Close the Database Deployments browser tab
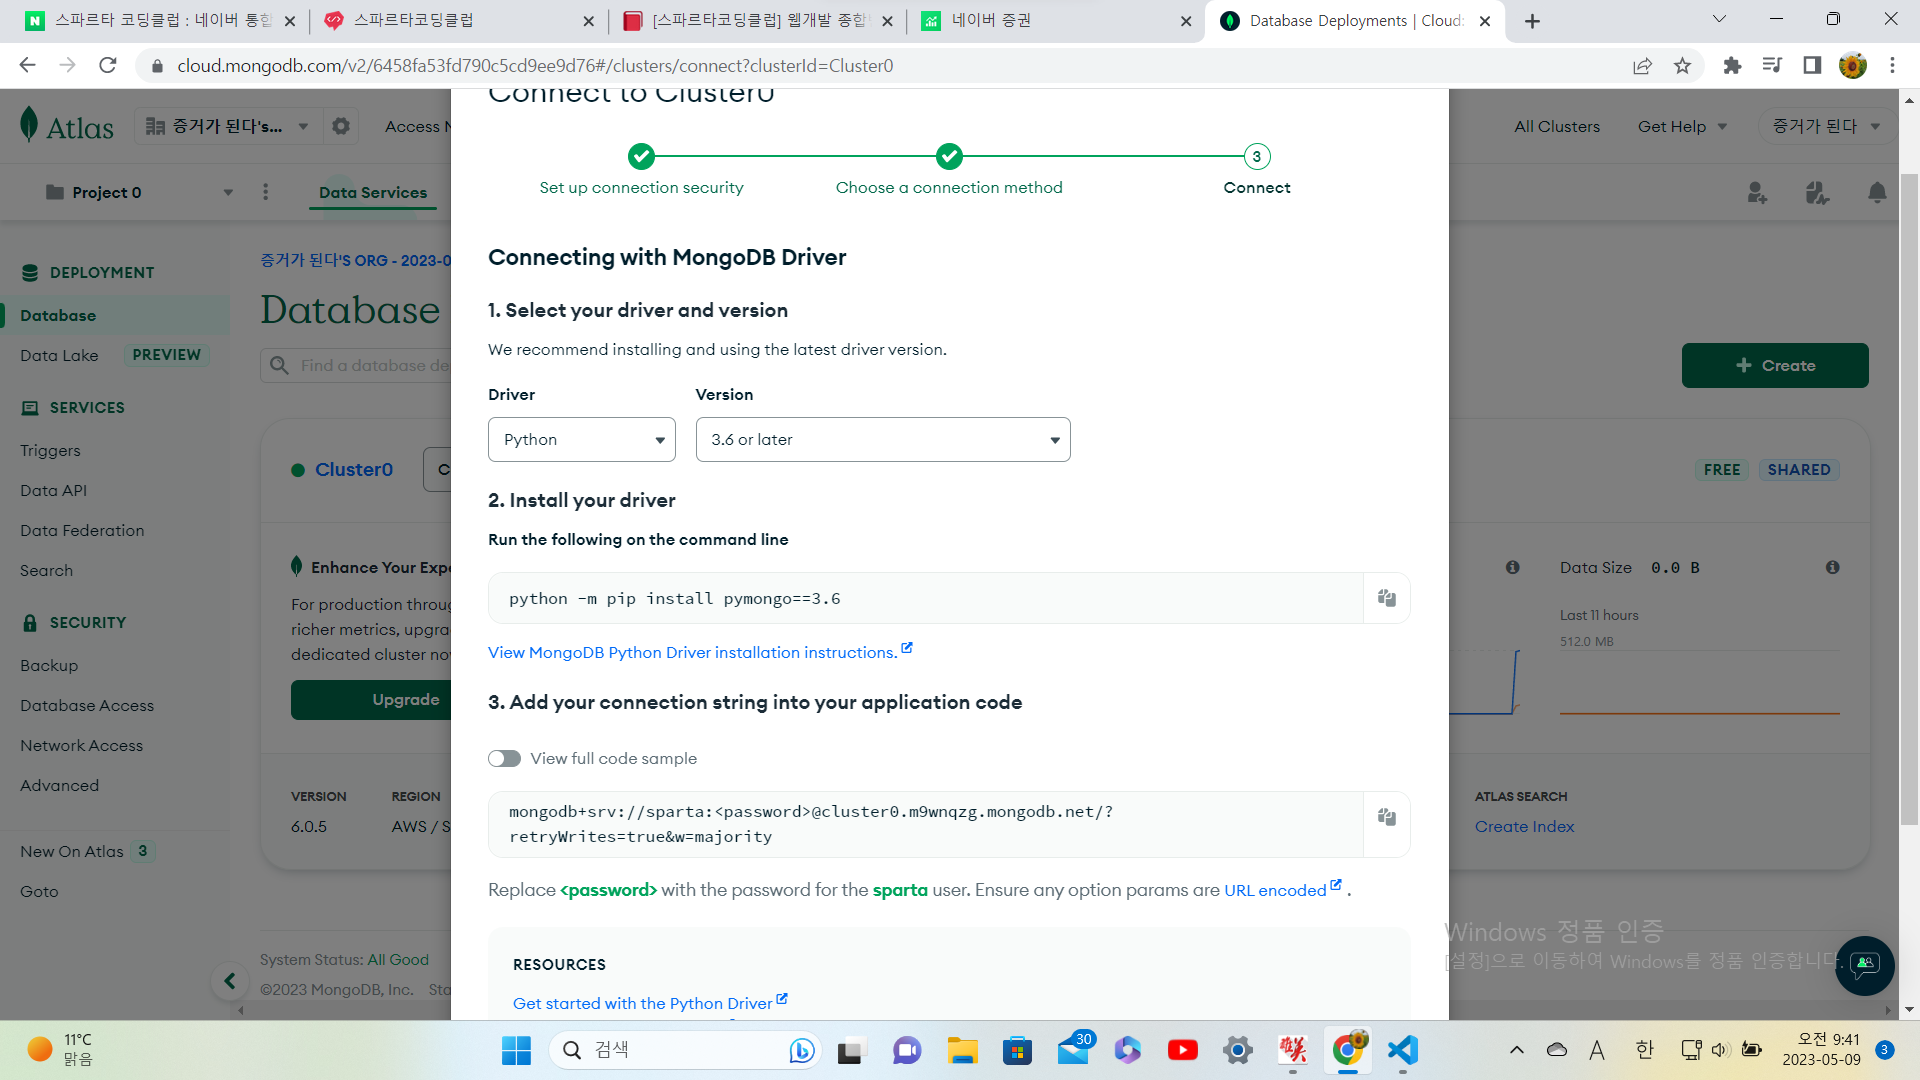 [1485, 21]
